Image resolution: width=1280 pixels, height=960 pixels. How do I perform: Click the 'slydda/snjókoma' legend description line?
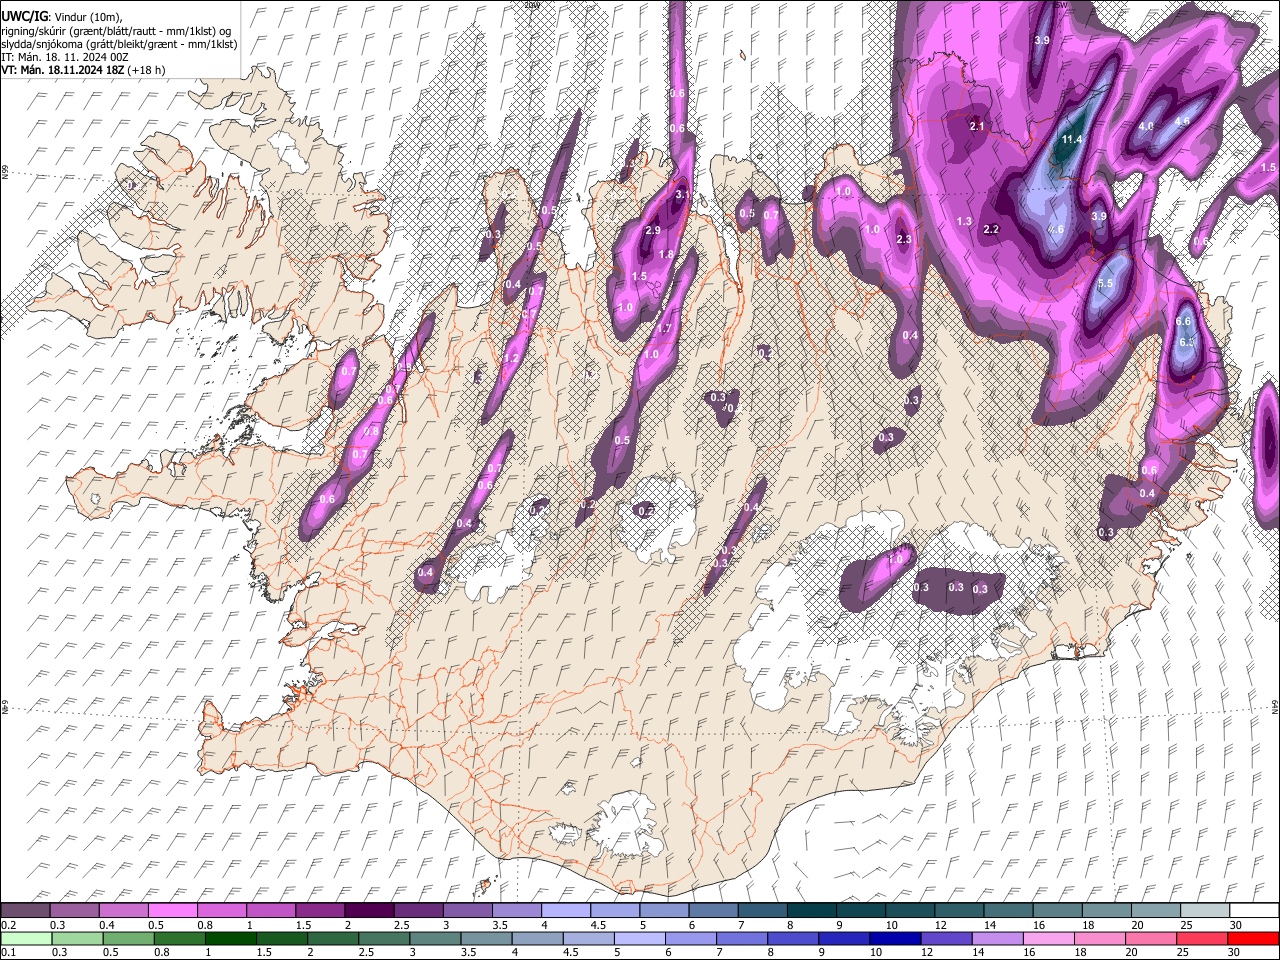point(119,44)
